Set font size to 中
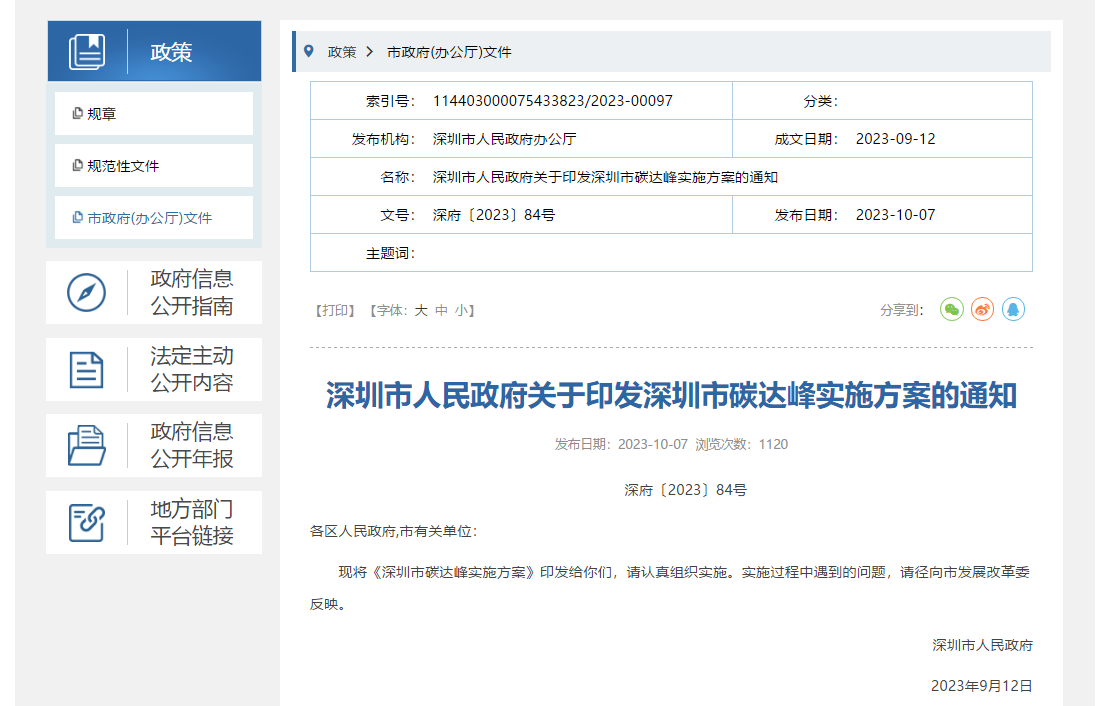 pyautogui.click(x=441, y=311)
